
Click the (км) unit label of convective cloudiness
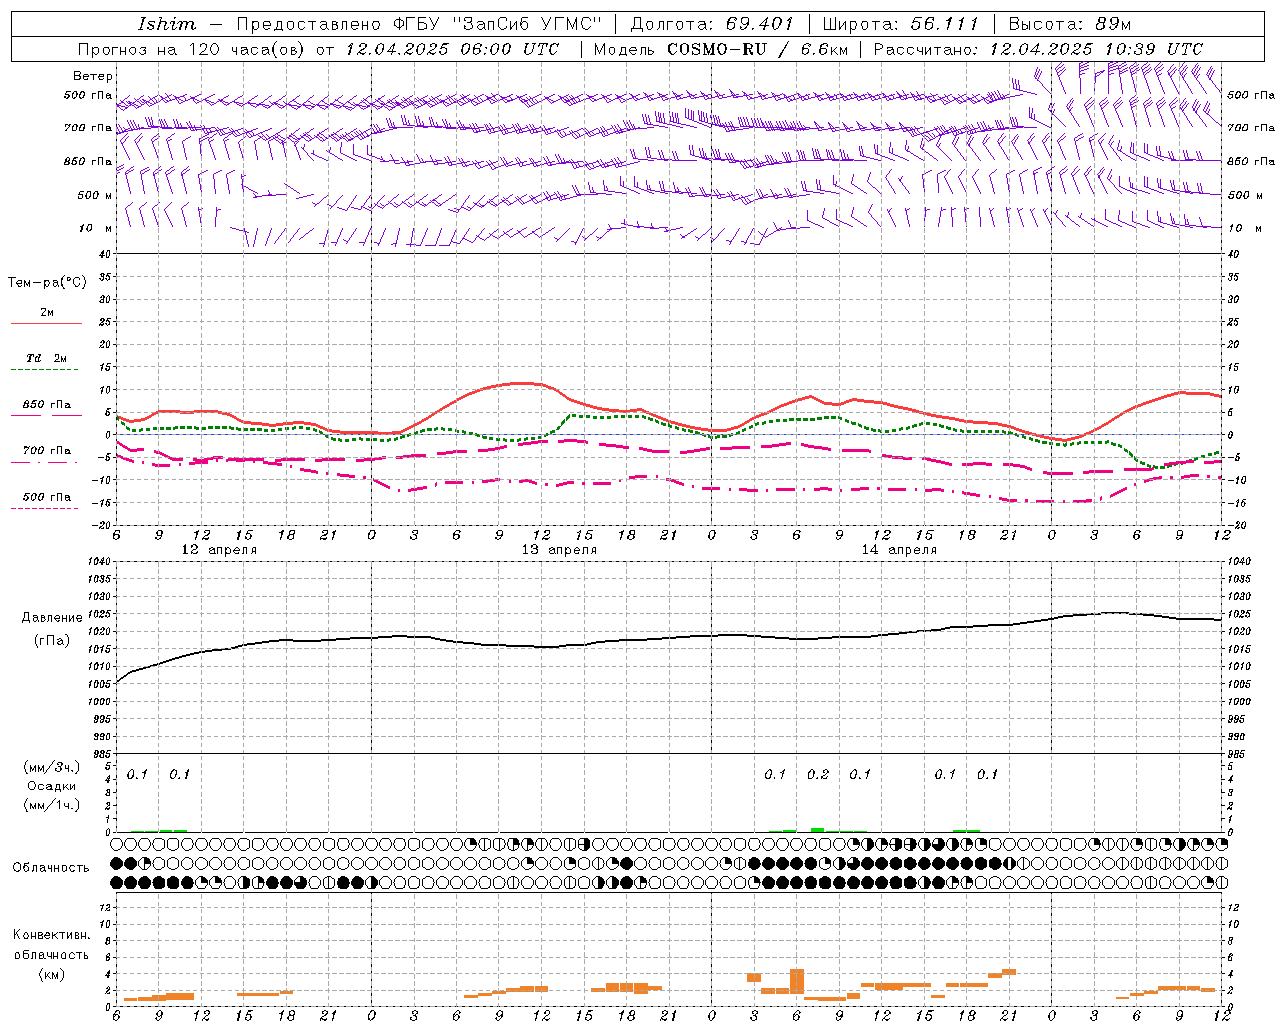point(52,974)
